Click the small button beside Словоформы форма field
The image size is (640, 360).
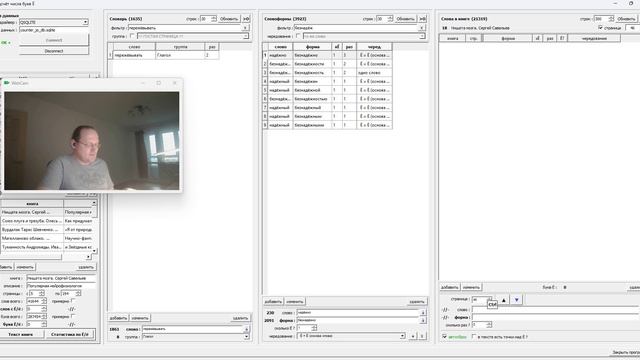pyautogui.click(x=423, y=320)
